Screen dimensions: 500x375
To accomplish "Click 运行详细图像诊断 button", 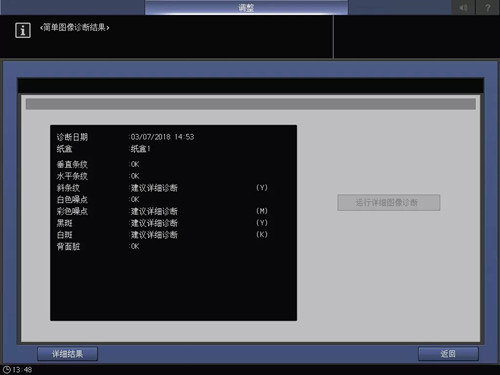I will 389,202.
